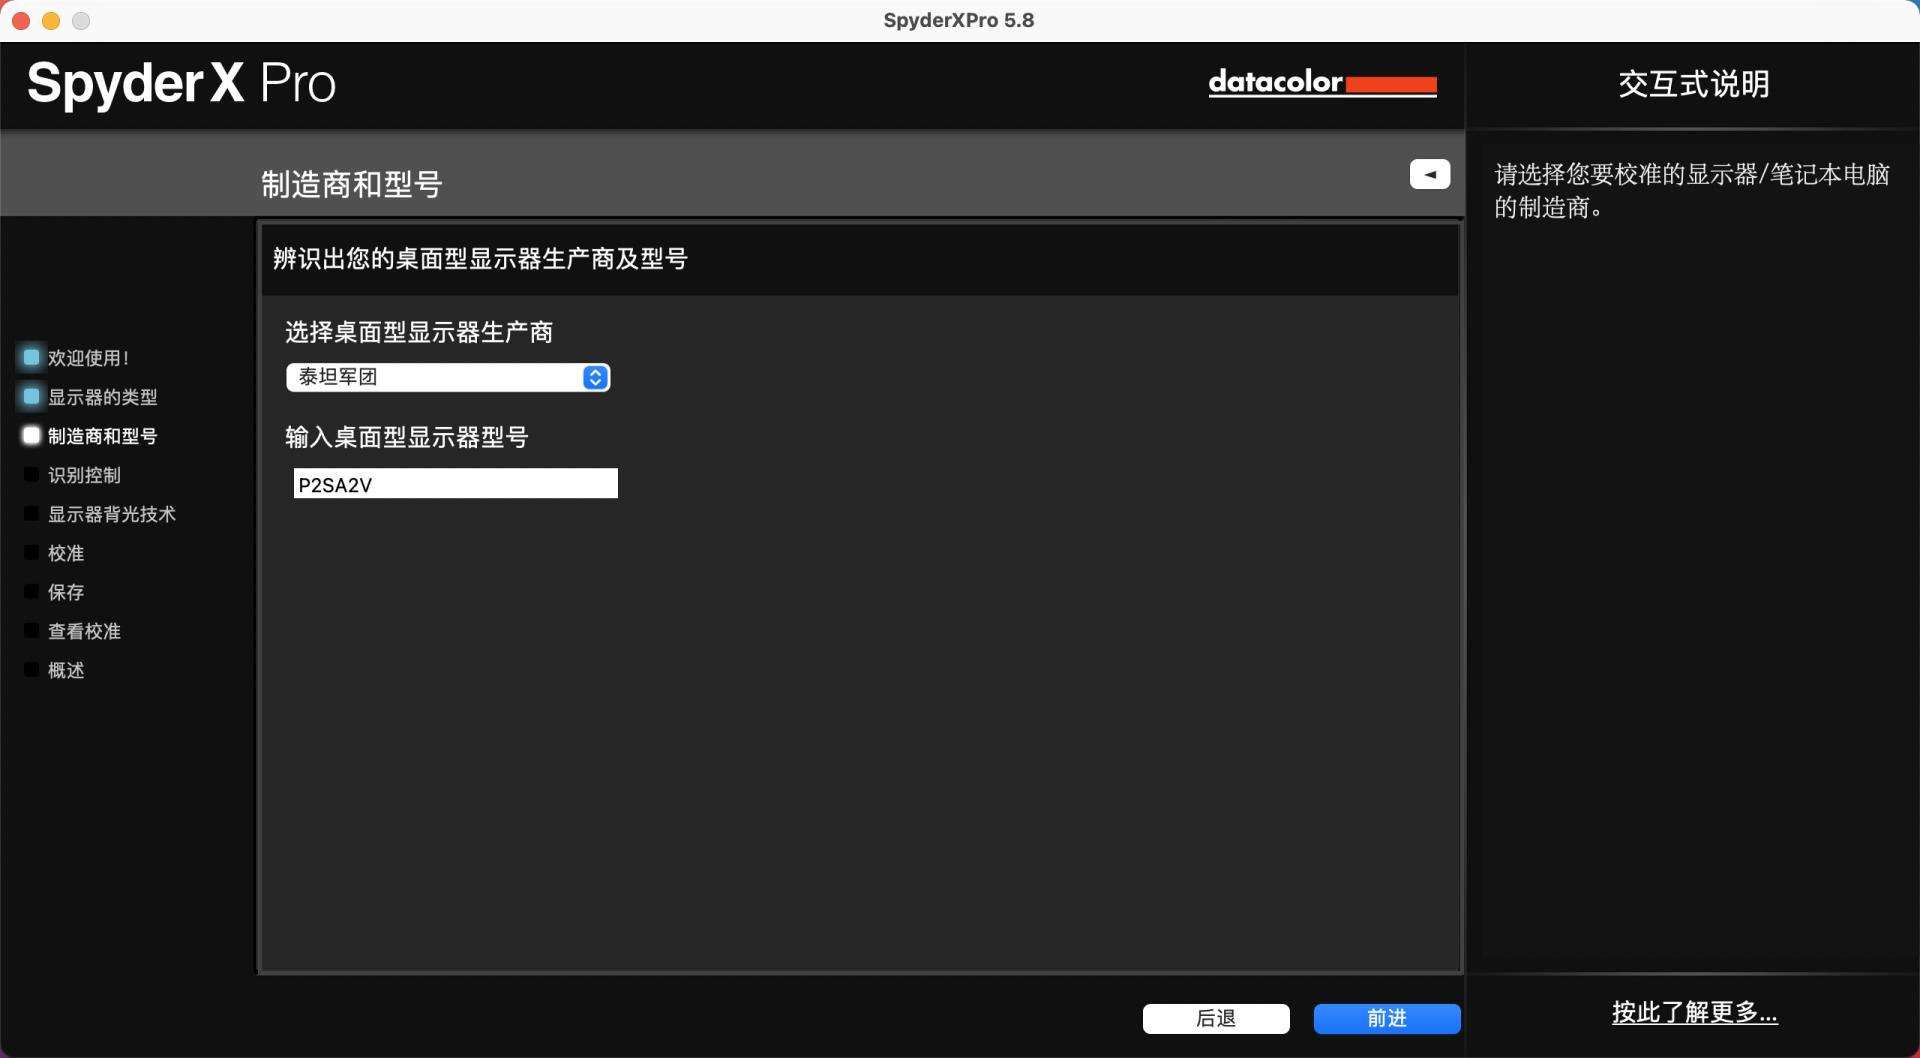
Task: Click the model input field containing P2SA2V
Action: pyautogui.click(x=455, y=484)
